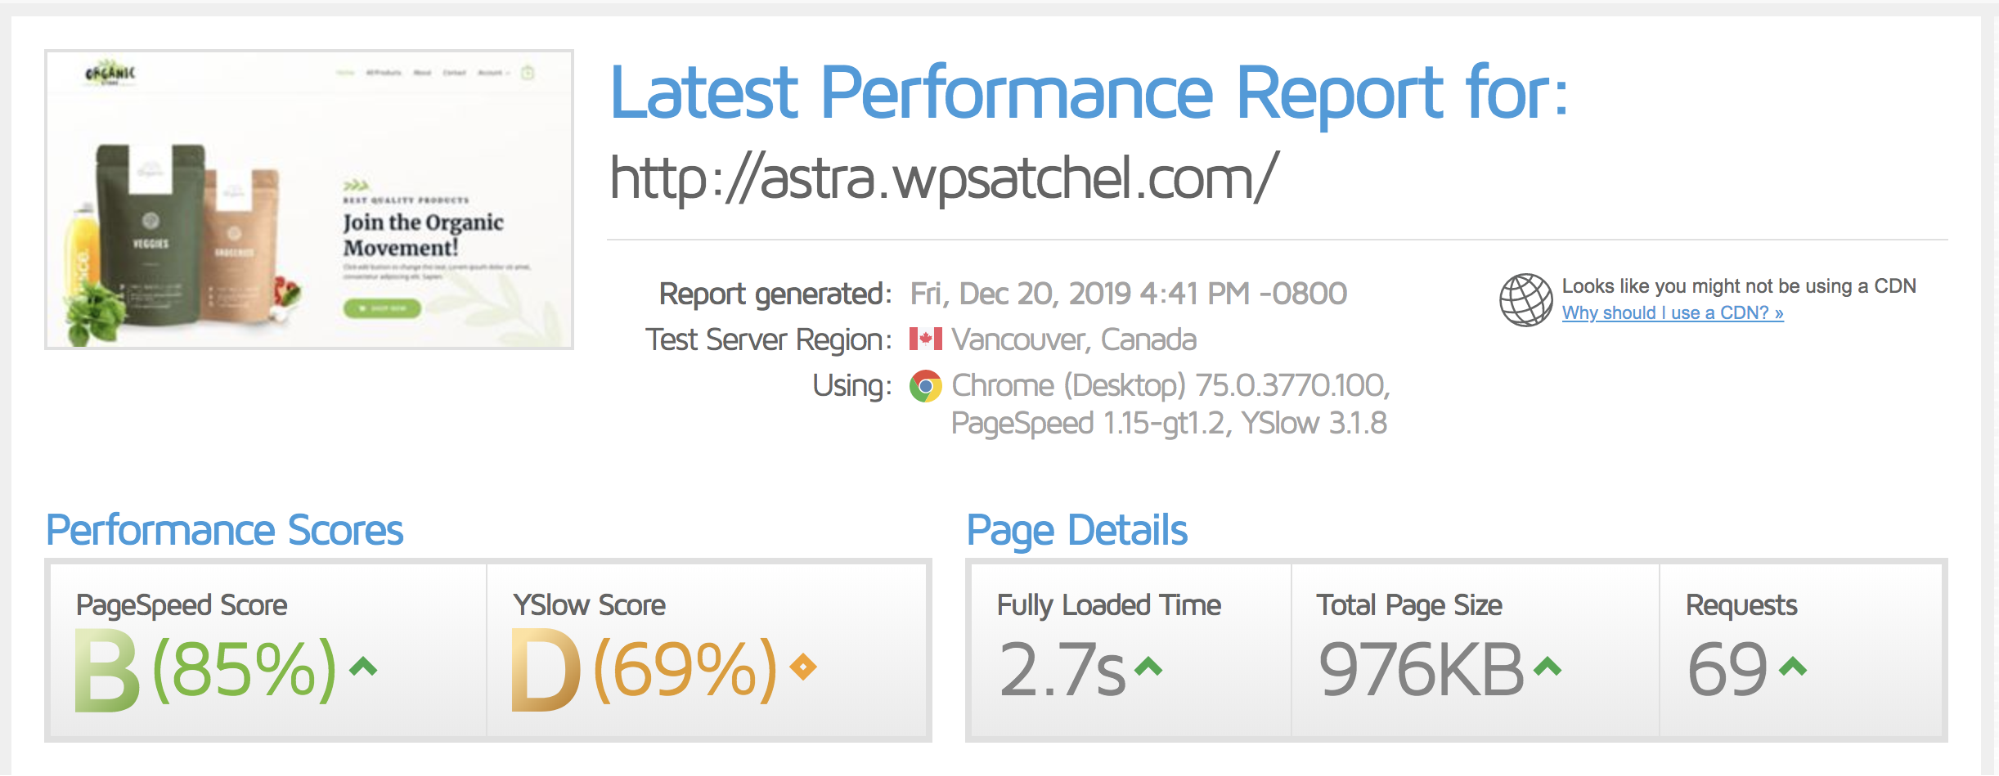Click the Page Details heading
Image resolution: width=1999 pixels, height=776 pixels.
click(1076, 530)
